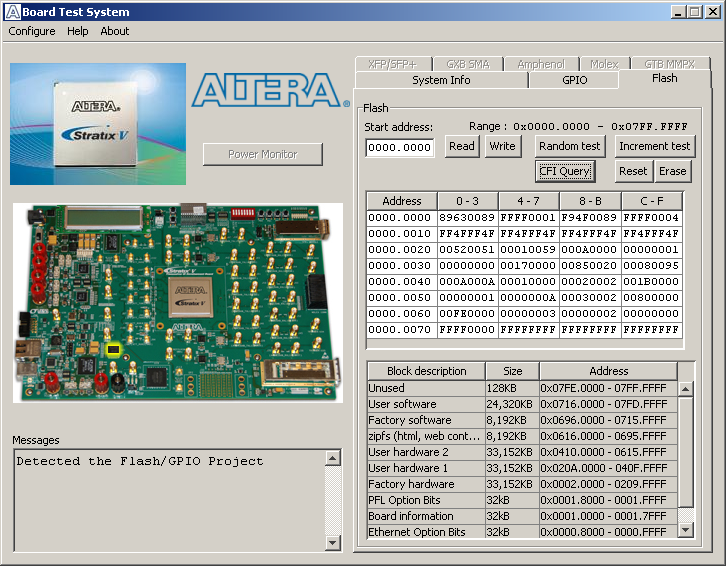Select cell 00850020 in memory table
This screenshot has height=566, width=726.
pos(589,266)
